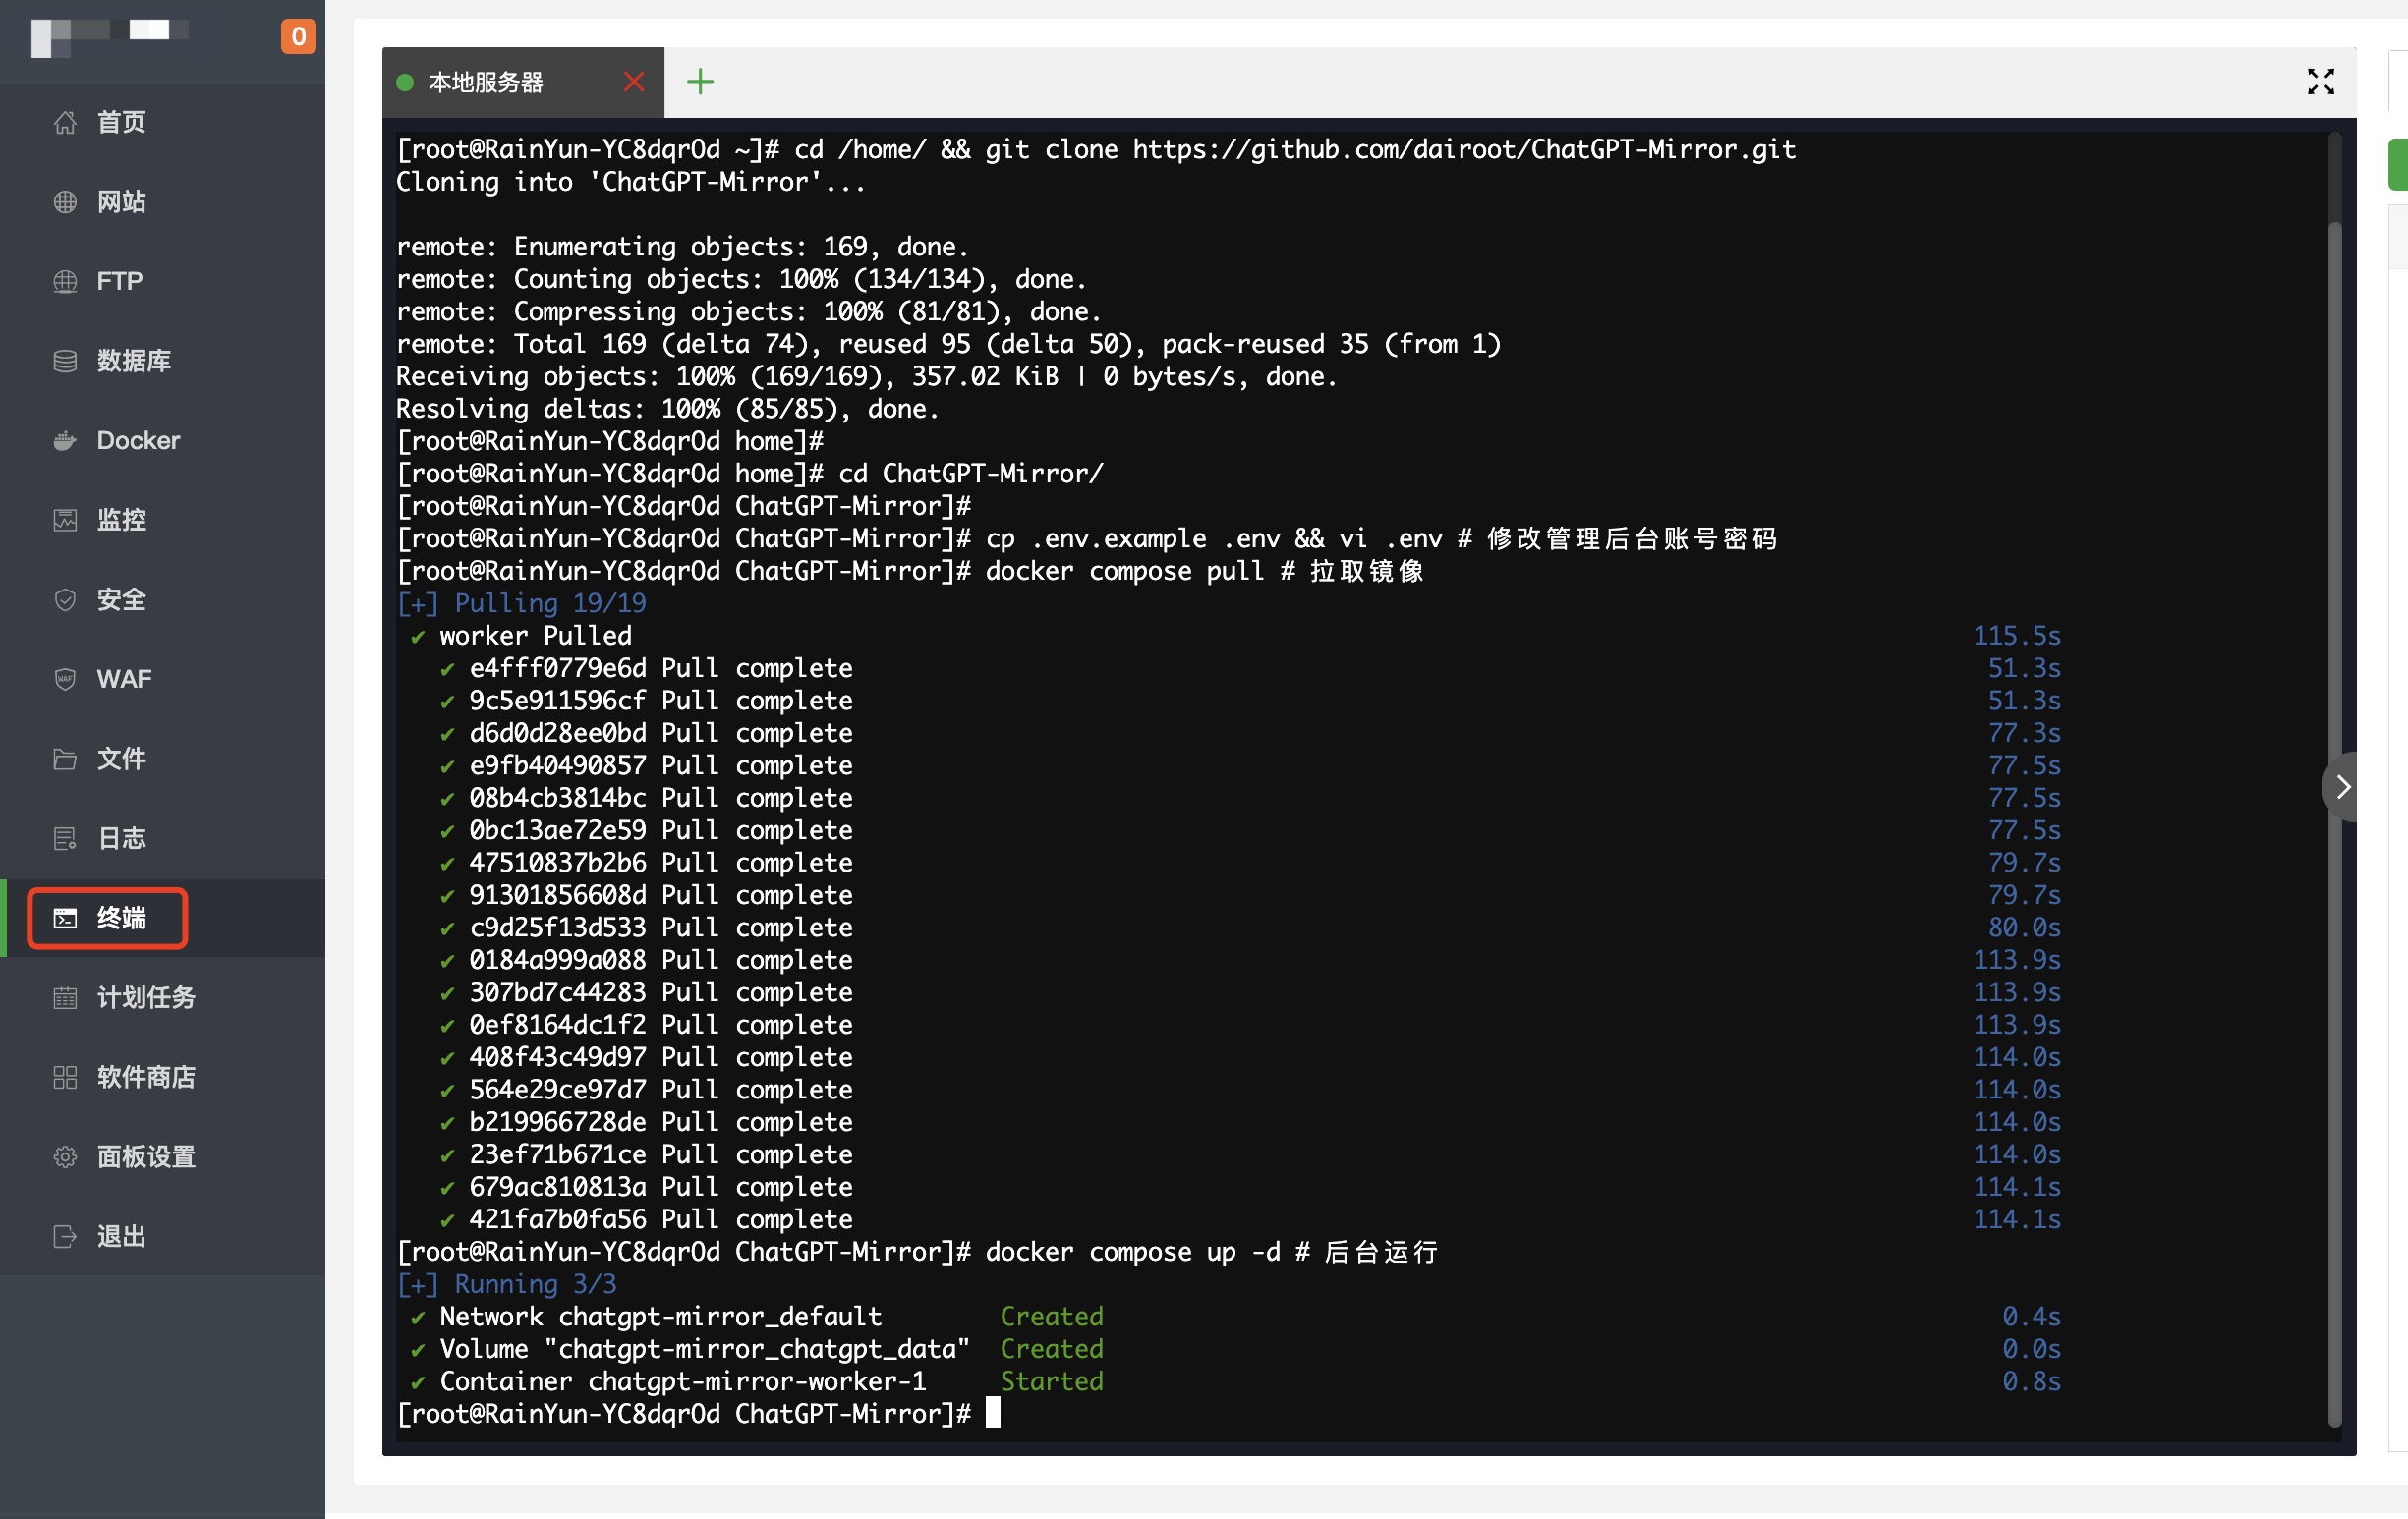Click the 软件商店 grid icon
Screen dimensions: 2408x1519
tap(65, 1077)
